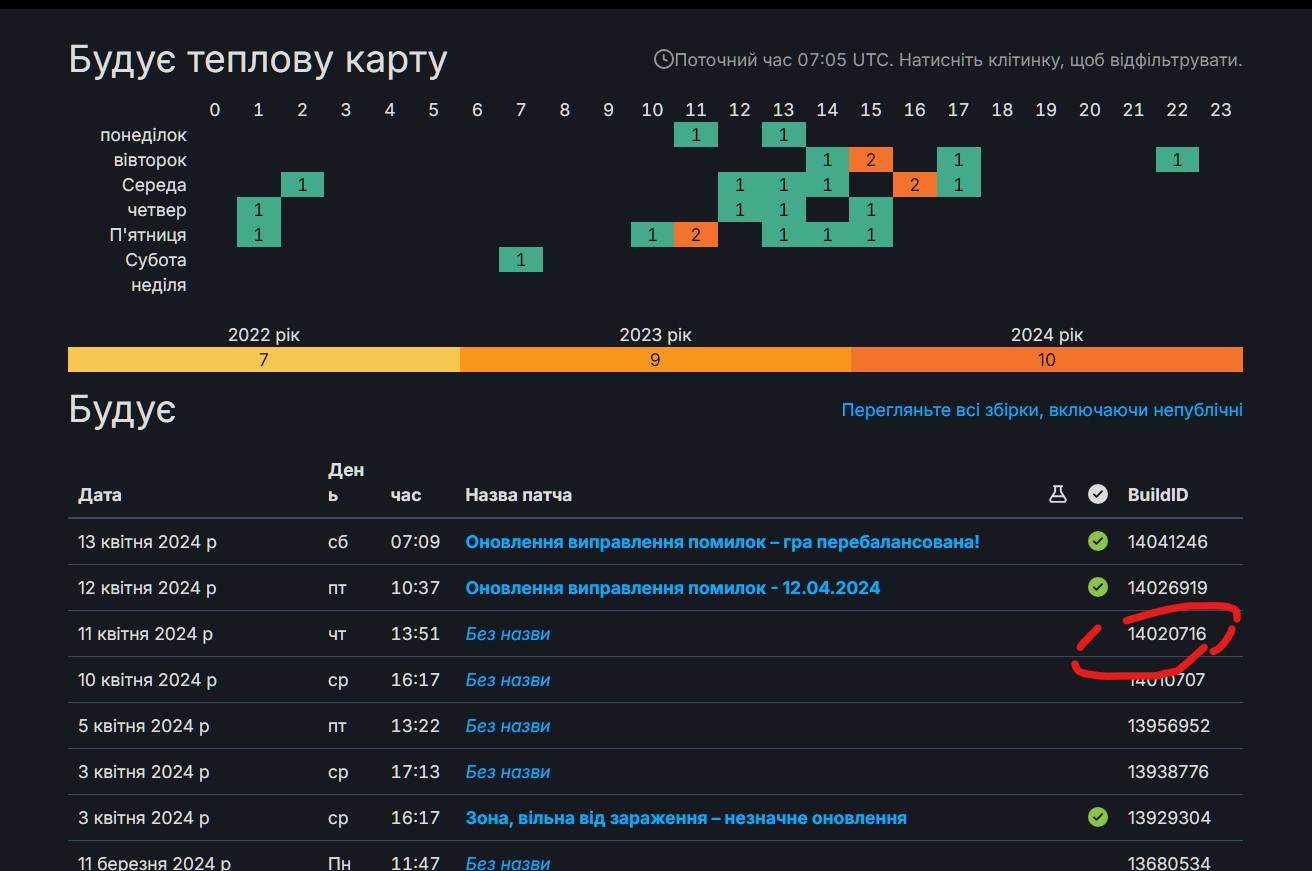Click green checkmark for build 13929304
1312x871 pixels.
coord(1098,818)
